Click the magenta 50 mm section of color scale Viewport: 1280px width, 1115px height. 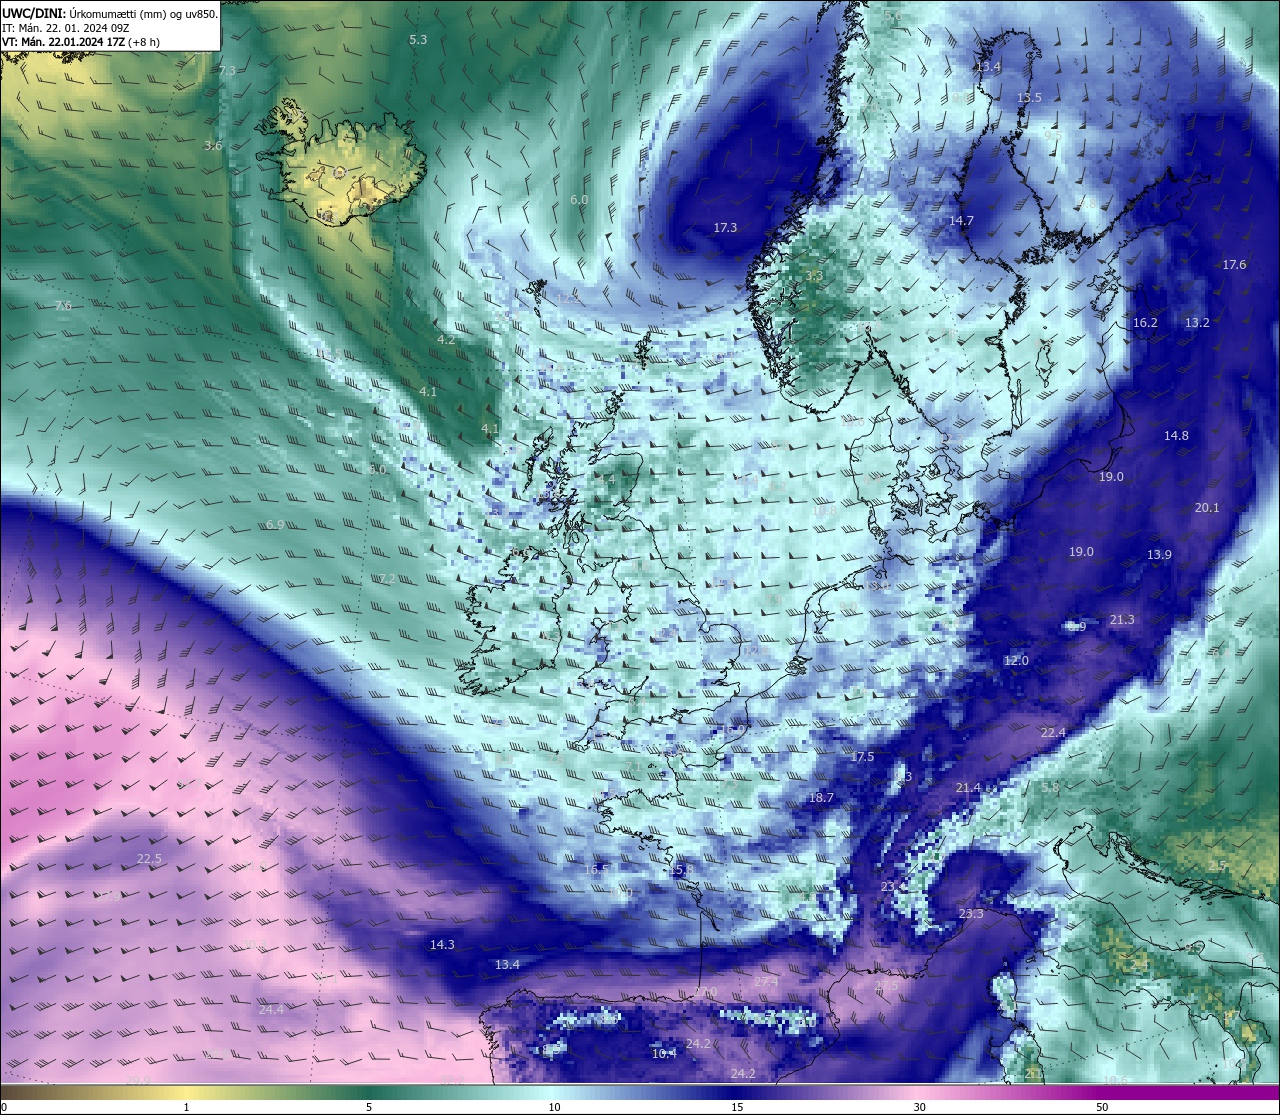1101,1092
